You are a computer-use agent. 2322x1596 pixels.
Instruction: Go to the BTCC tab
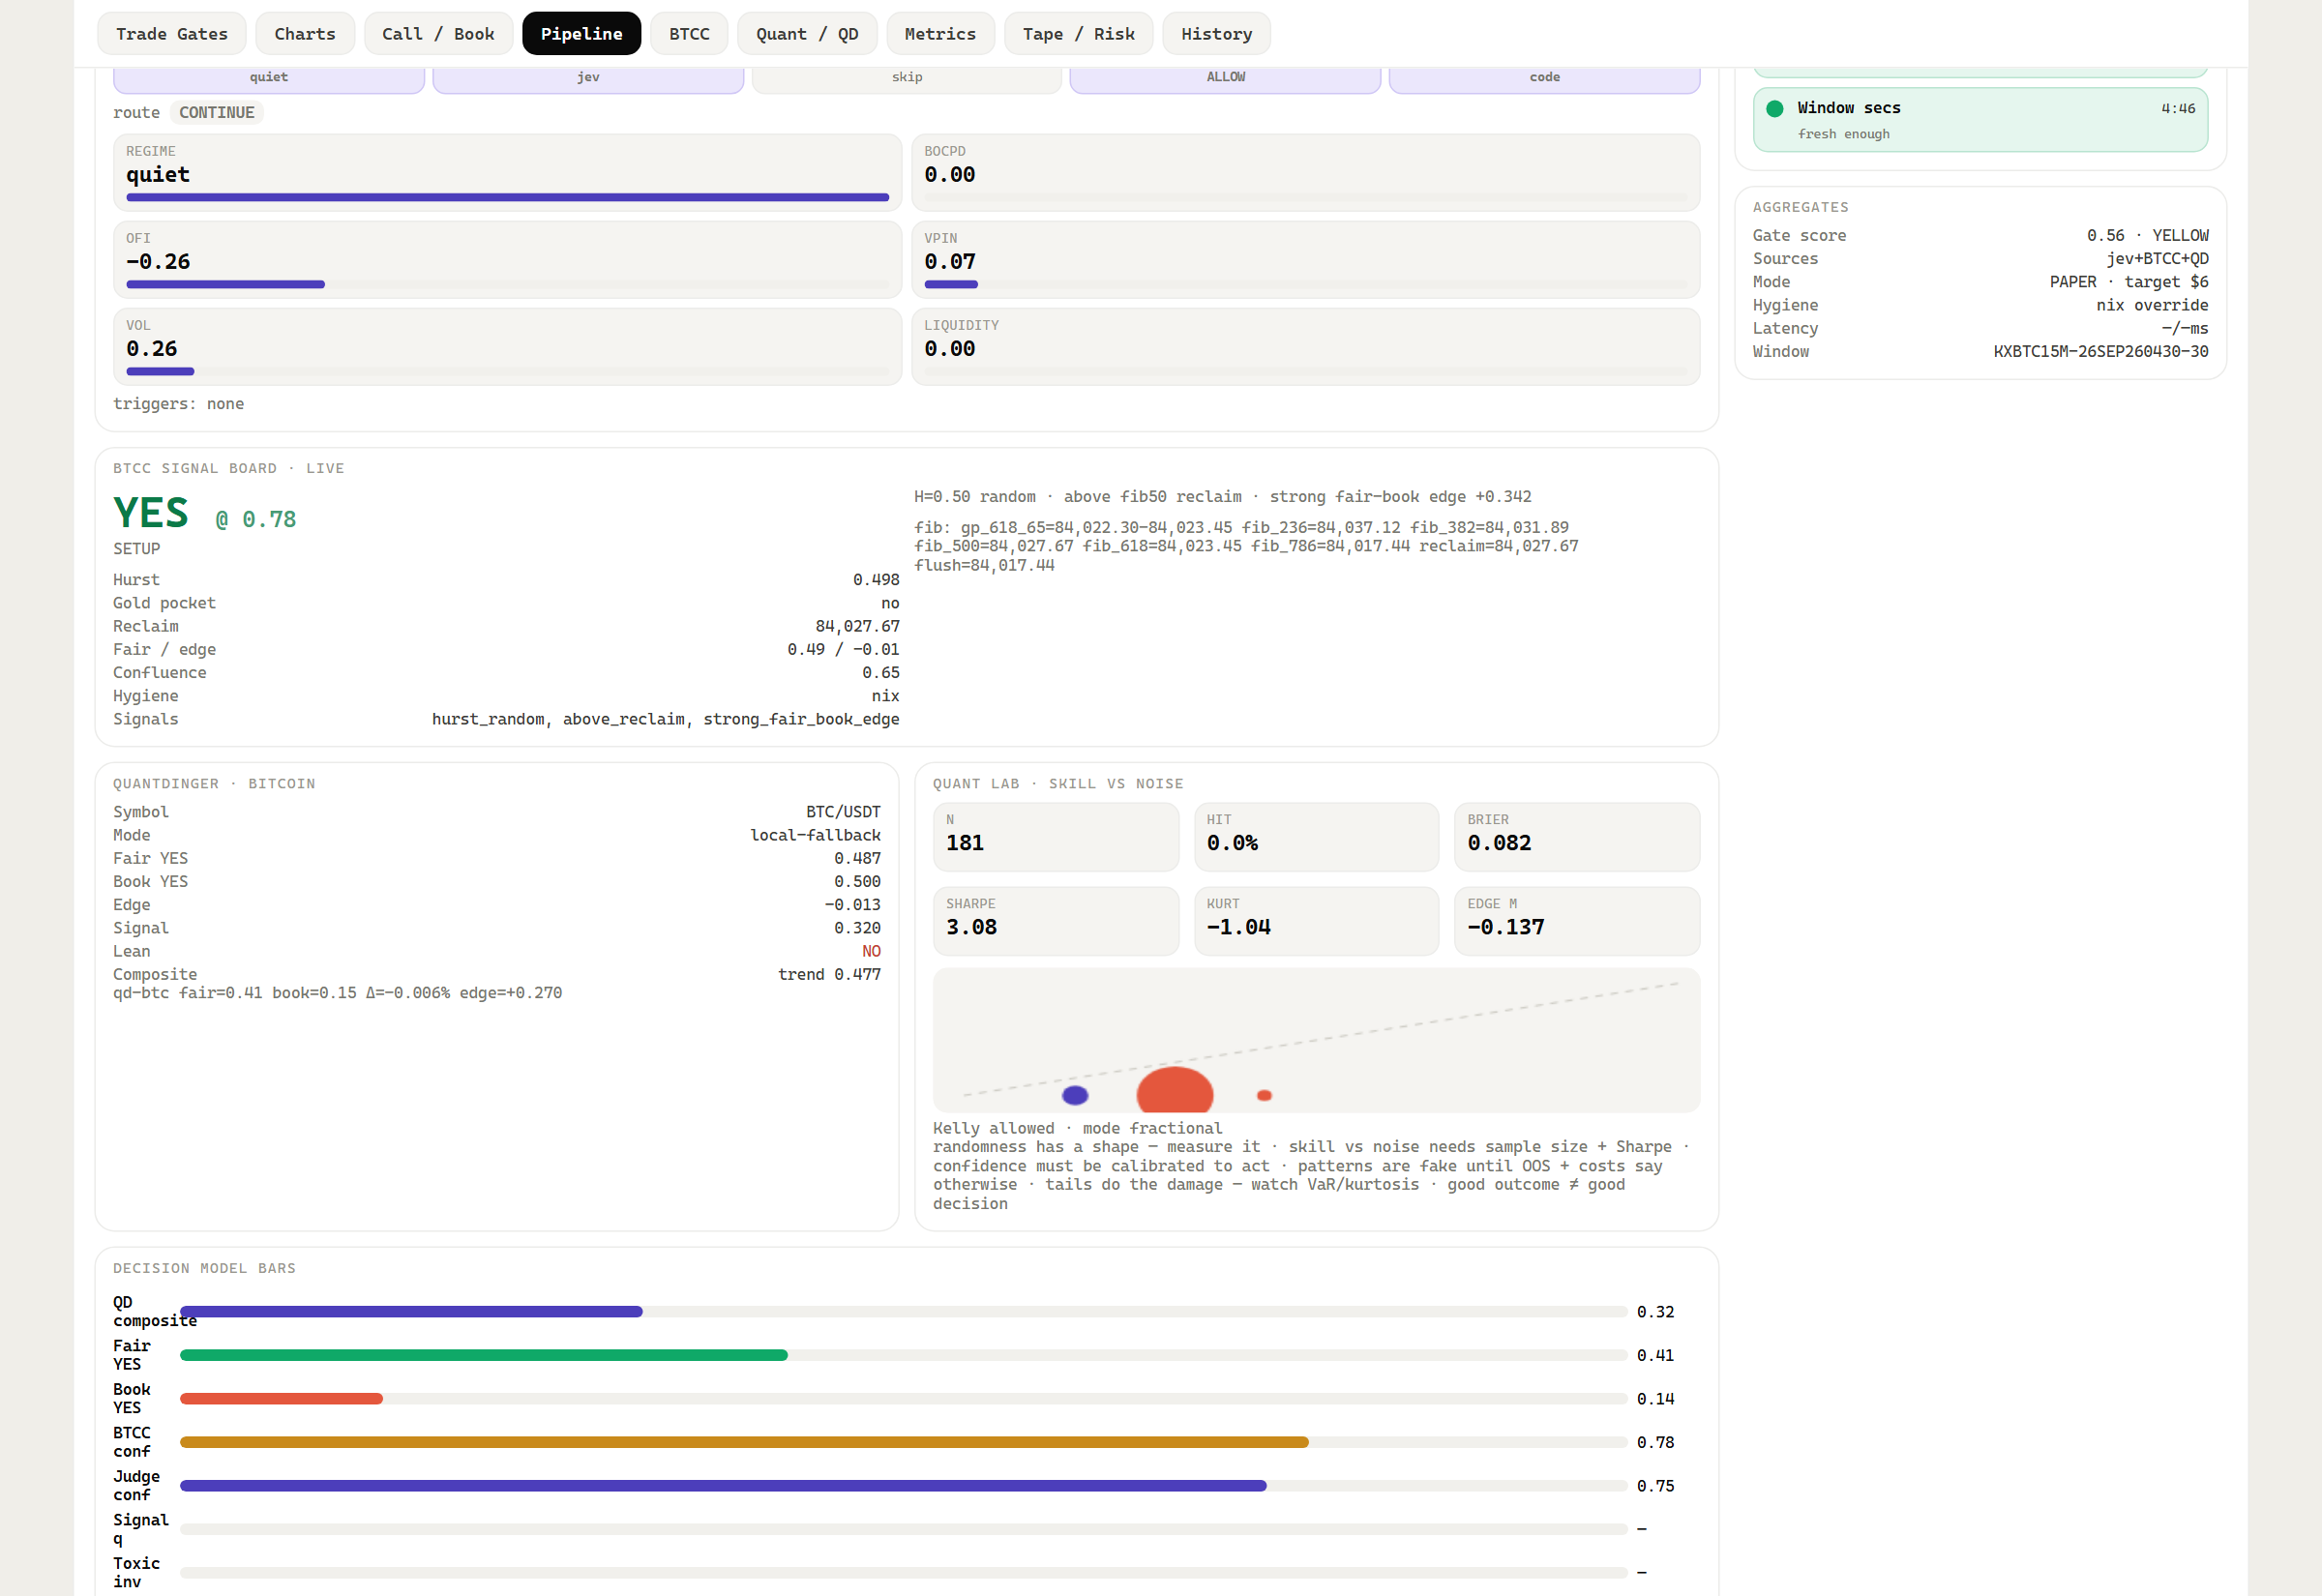point(689,34)
